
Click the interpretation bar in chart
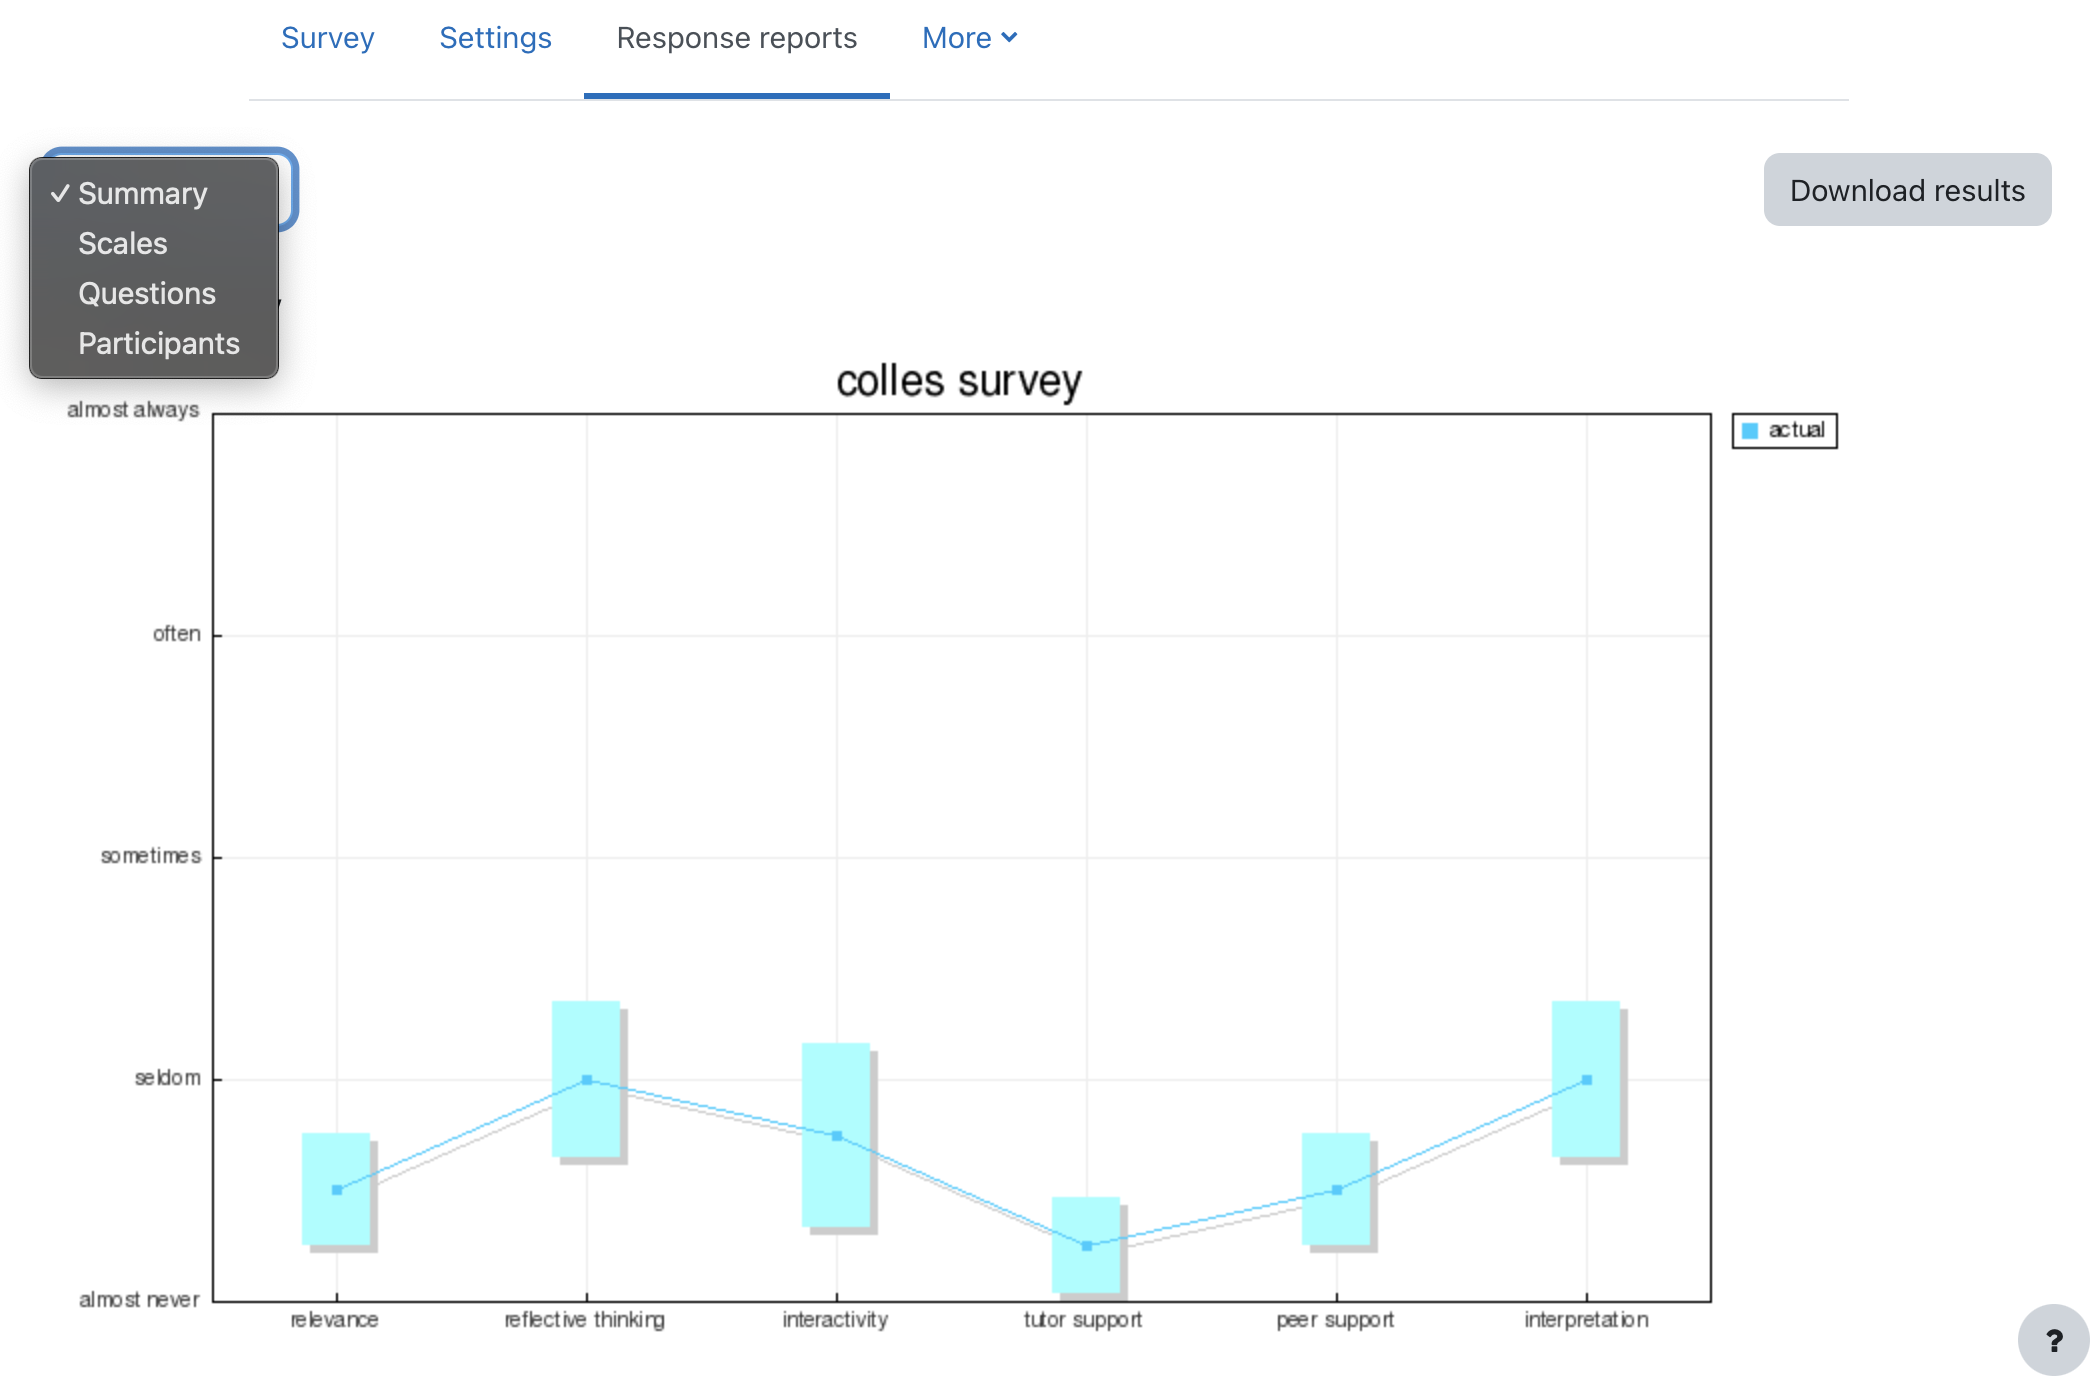[1586, 1040]
